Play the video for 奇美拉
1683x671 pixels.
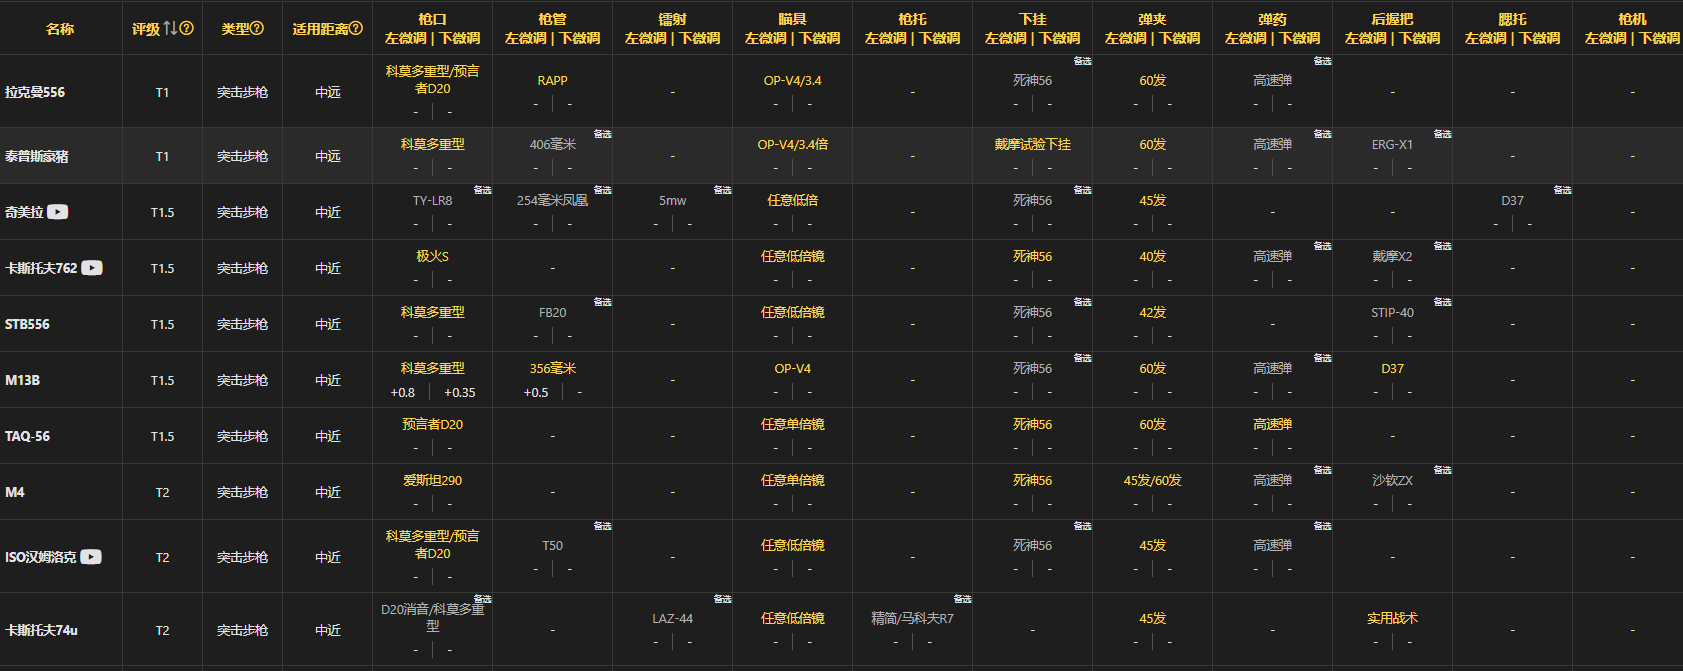pos(58,212)
